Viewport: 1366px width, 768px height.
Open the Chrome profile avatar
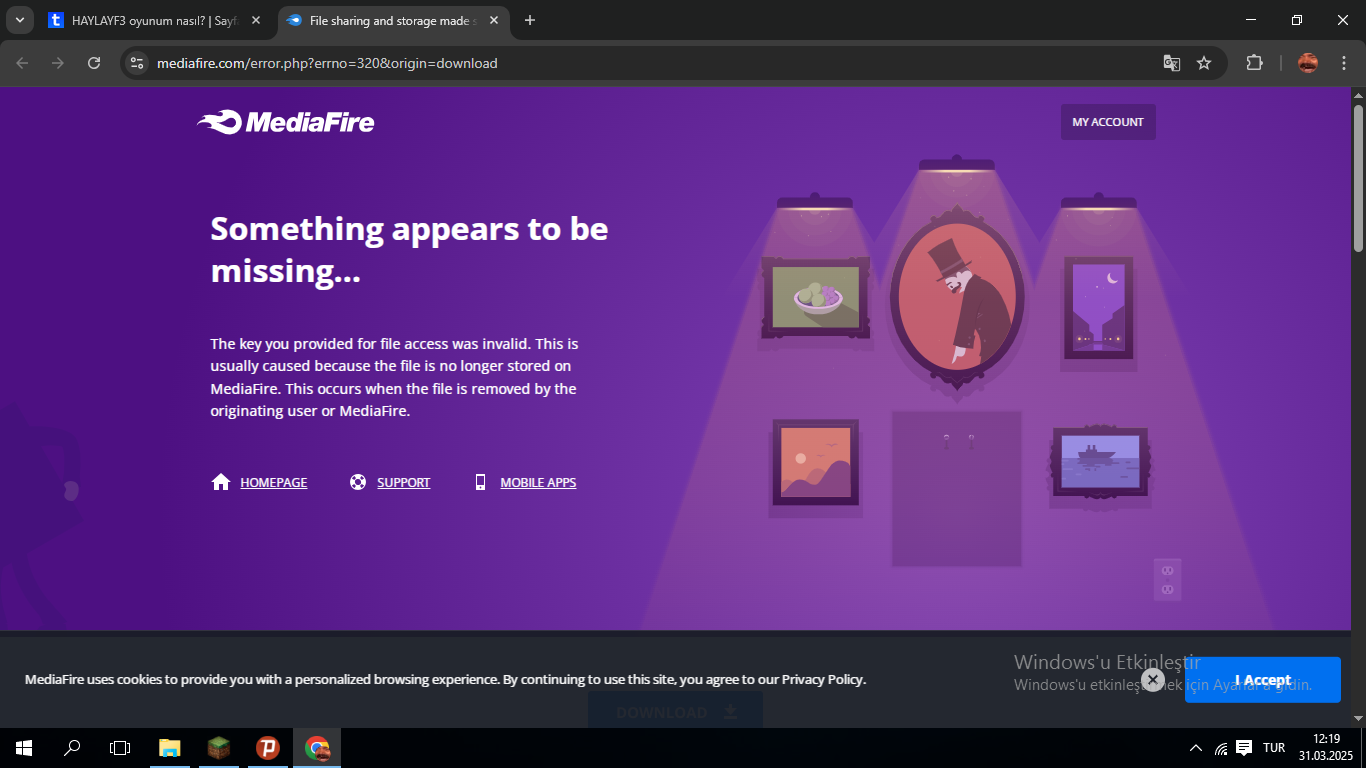tap(1308, 63)
